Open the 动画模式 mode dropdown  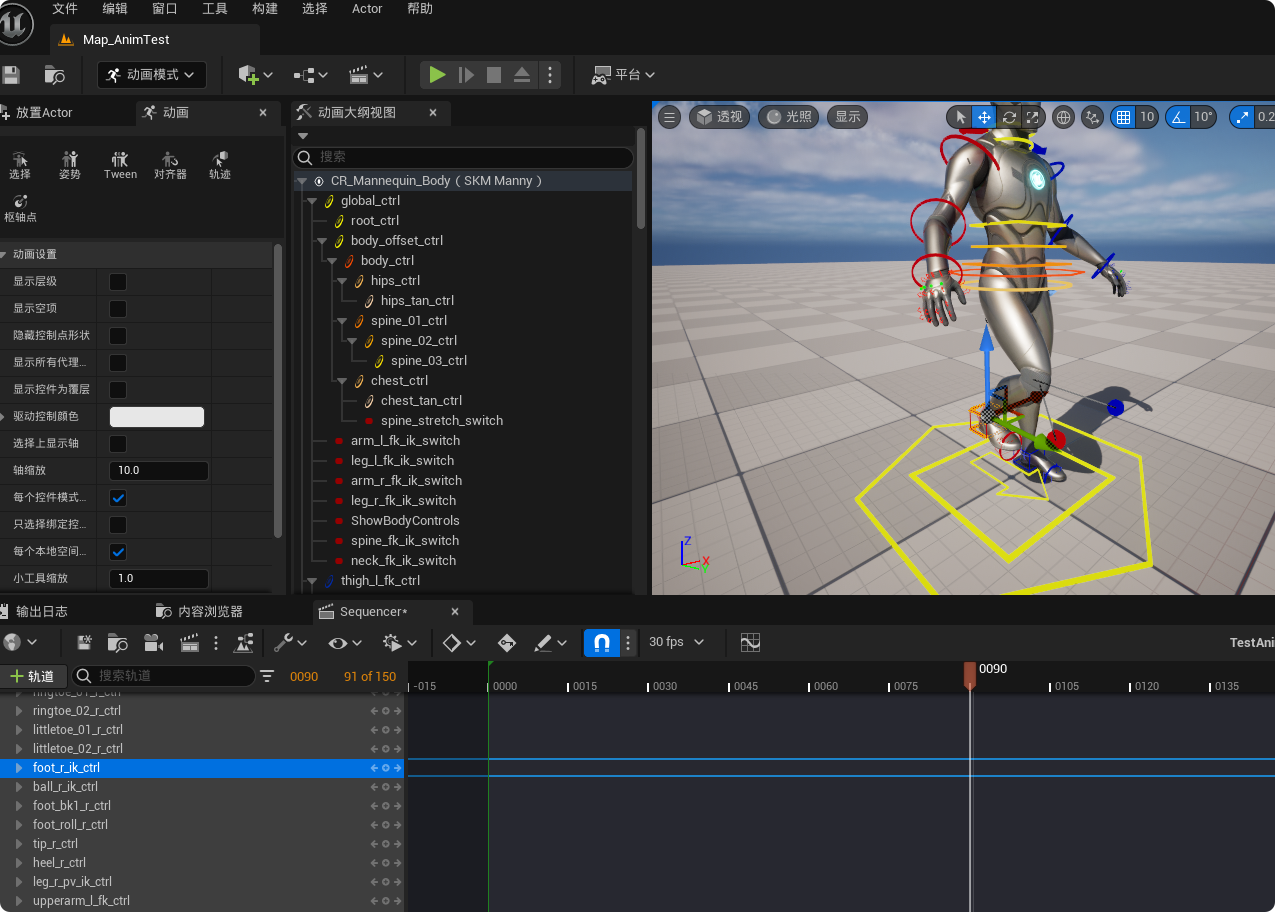(152, 75)
